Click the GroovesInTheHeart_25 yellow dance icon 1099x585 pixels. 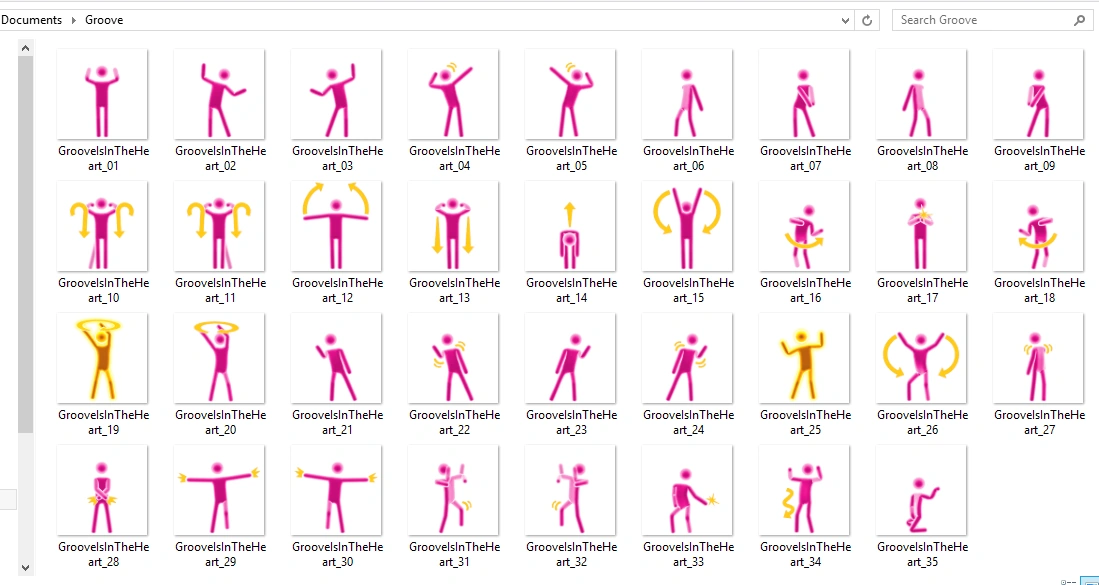(x=804, y=358)
